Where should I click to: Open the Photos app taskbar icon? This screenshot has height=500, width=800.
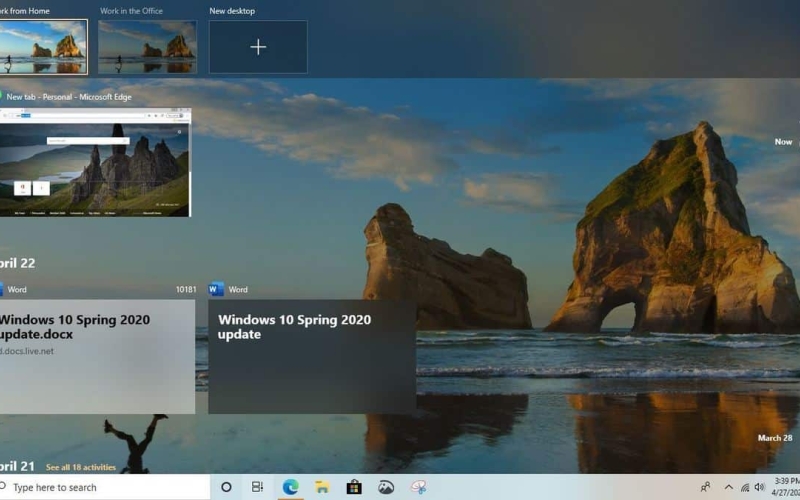click(x=386, y=487)
